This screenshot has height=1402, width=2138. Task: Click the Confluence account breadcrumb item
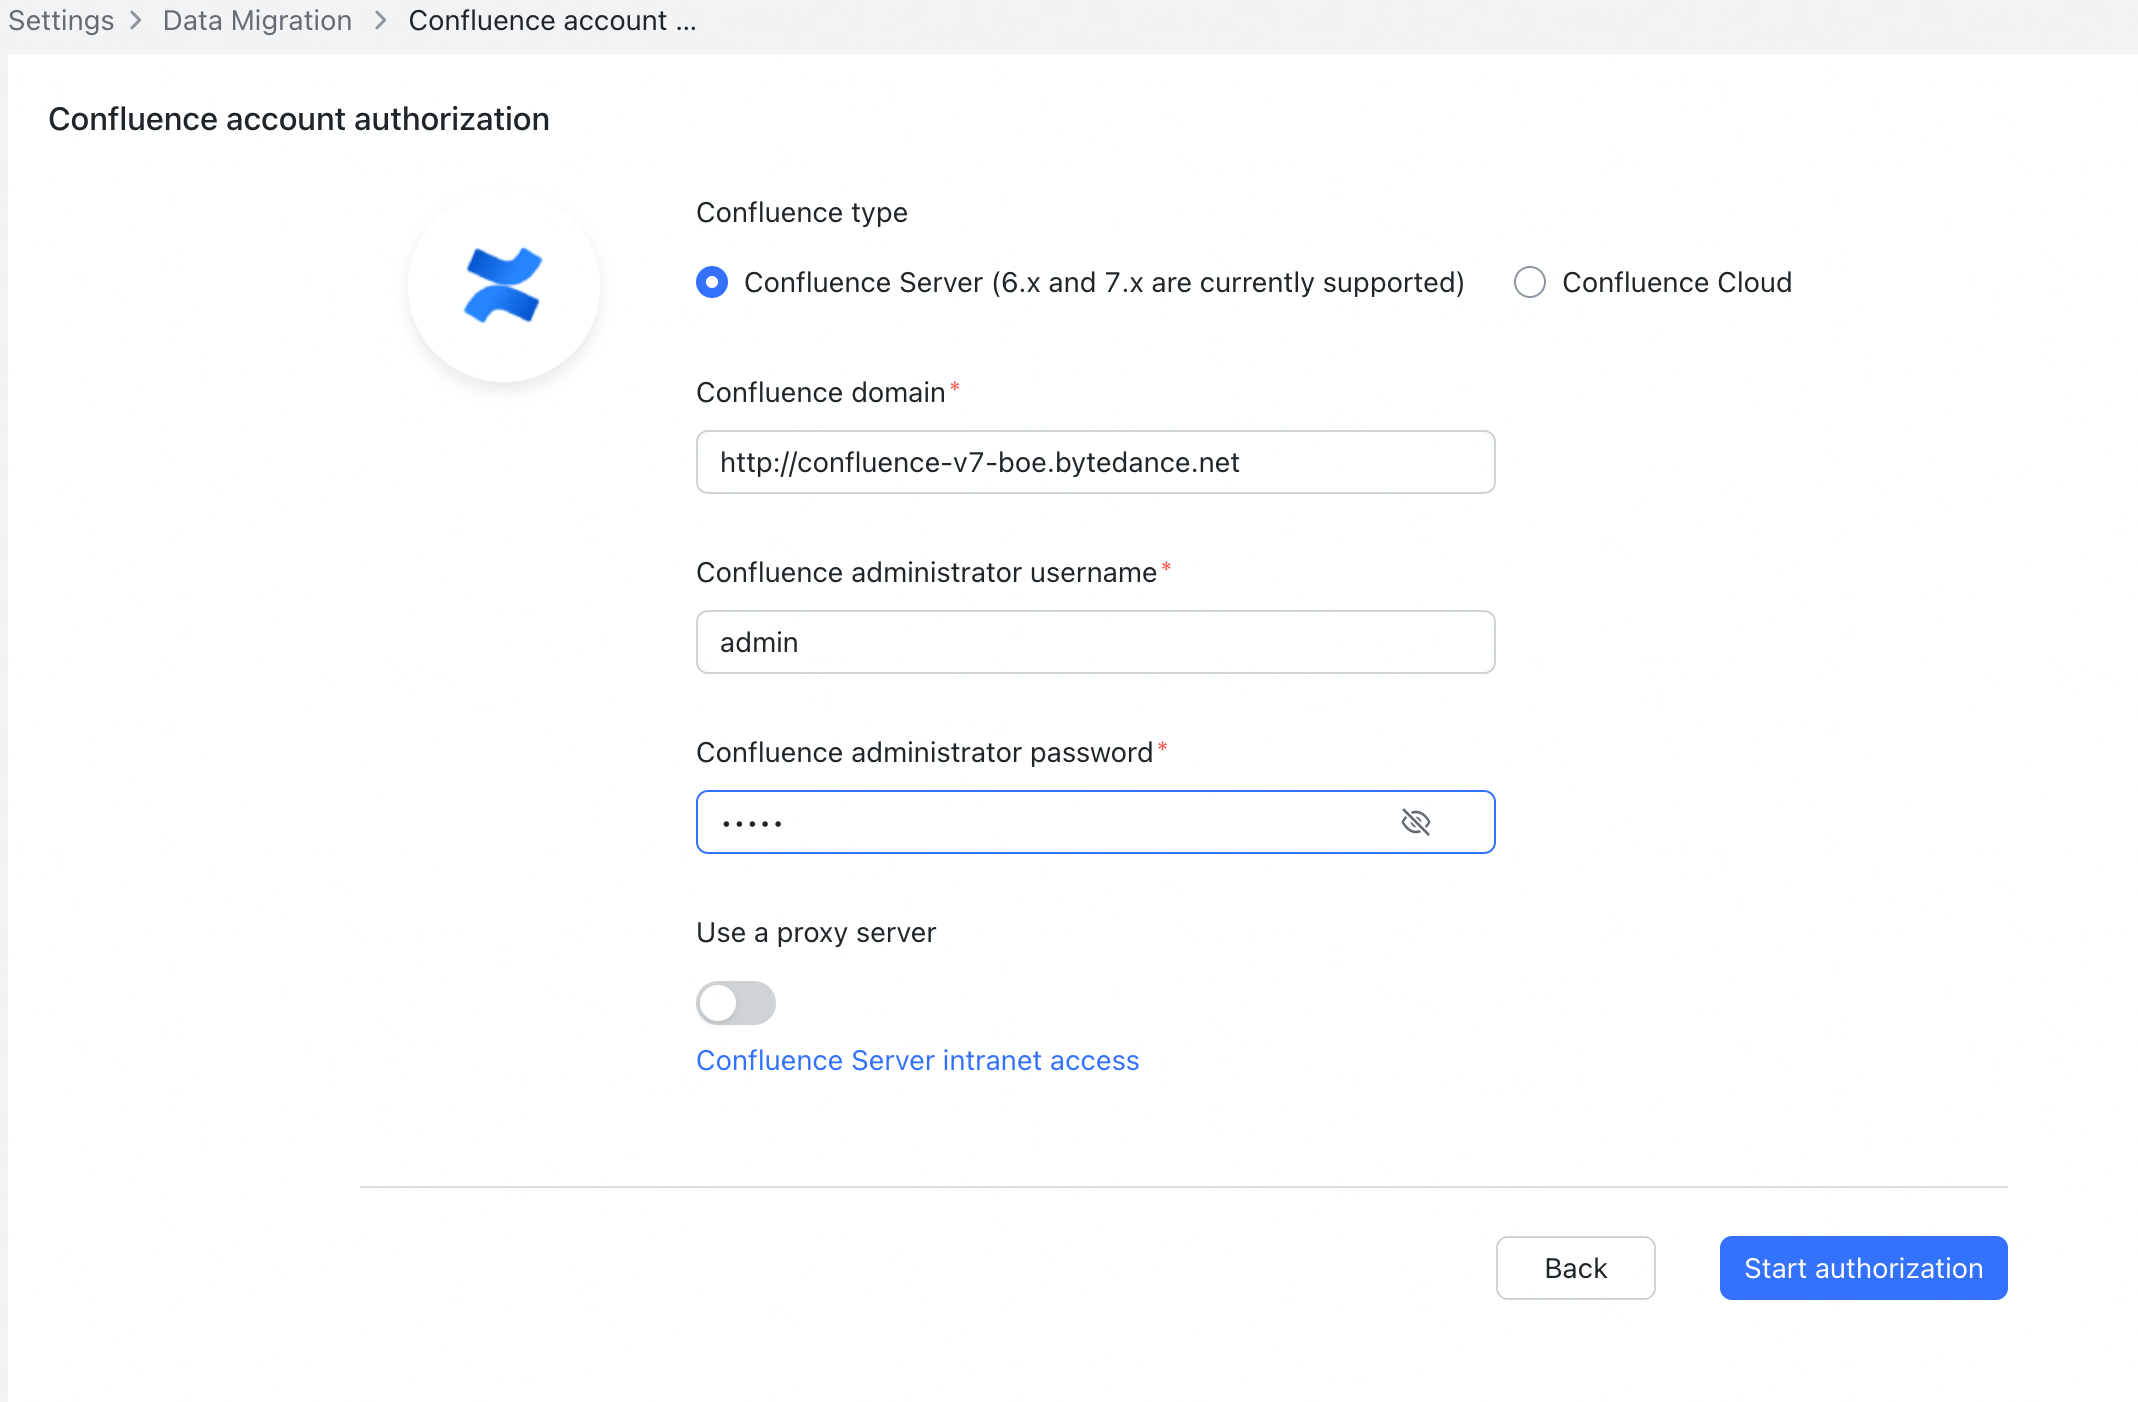point(552,20)
